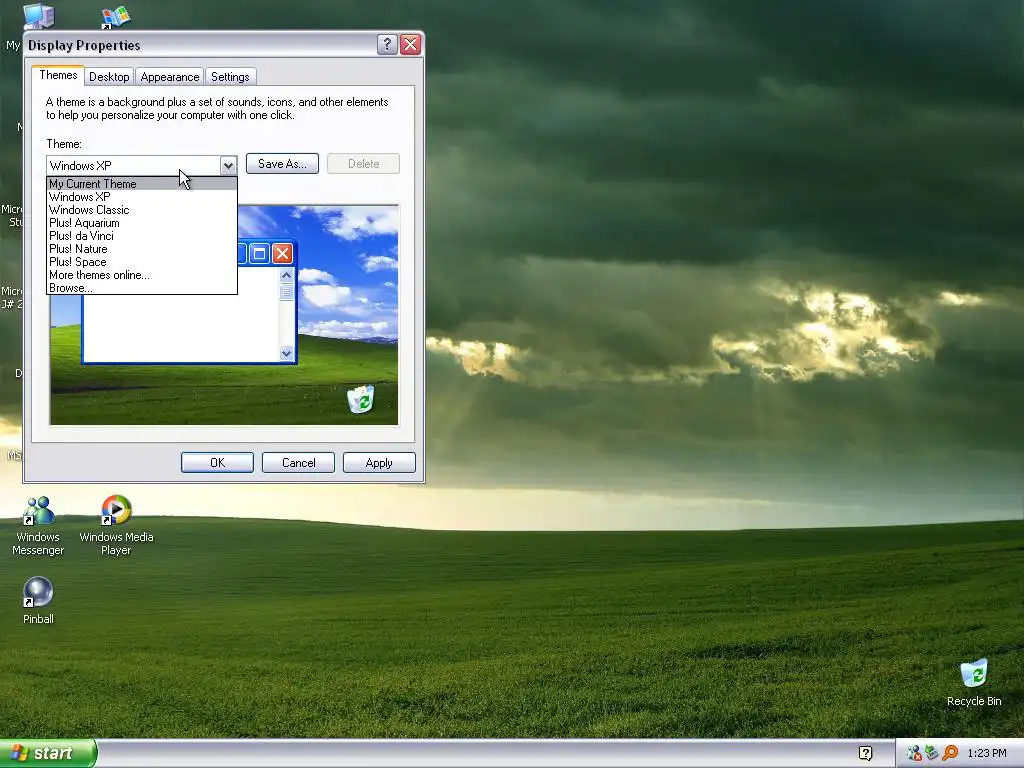Choose Plus! Space theme
The width and height of the screenshot is (1024, 768).
(x=142, y=262)
